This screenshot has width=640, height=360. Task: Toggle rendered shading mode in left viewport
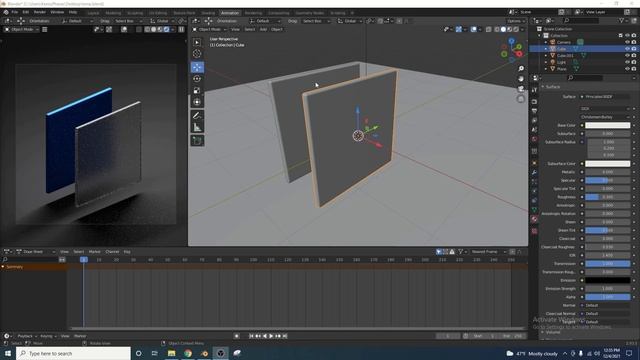166,29
